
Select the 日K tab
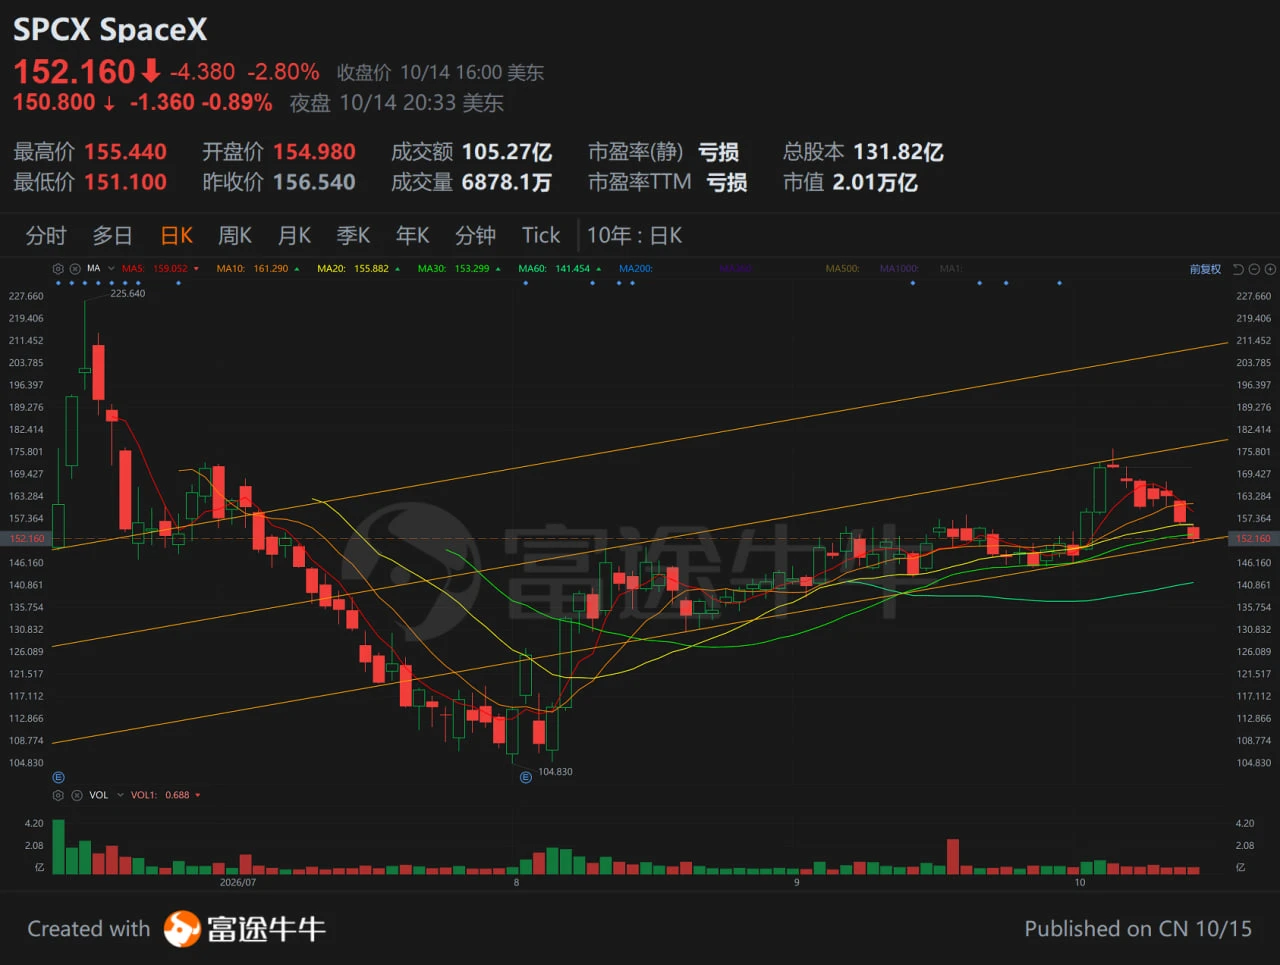tap(176, 236)
